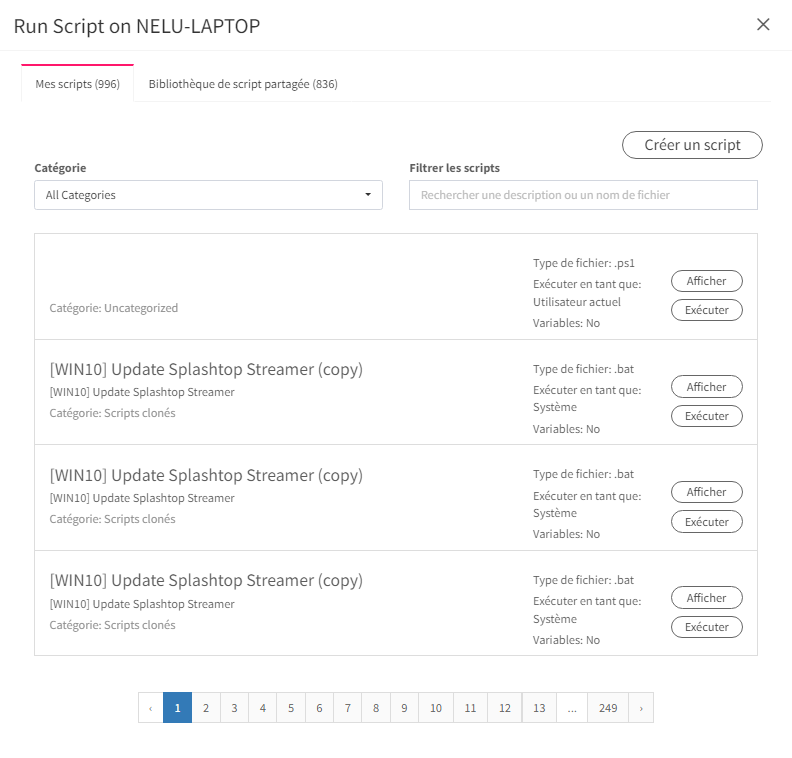The image size is (792, 758).
Task: Close the Run Script dialog
Action: click(x=763, y=25)
